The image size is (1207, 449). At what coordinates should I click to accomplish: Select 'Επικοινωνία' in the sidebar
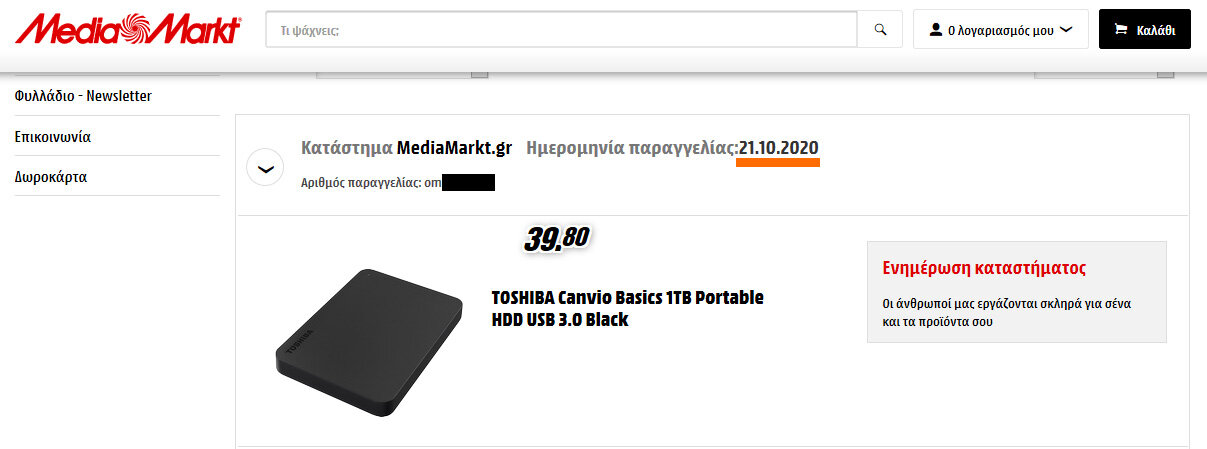pos(60,136)
